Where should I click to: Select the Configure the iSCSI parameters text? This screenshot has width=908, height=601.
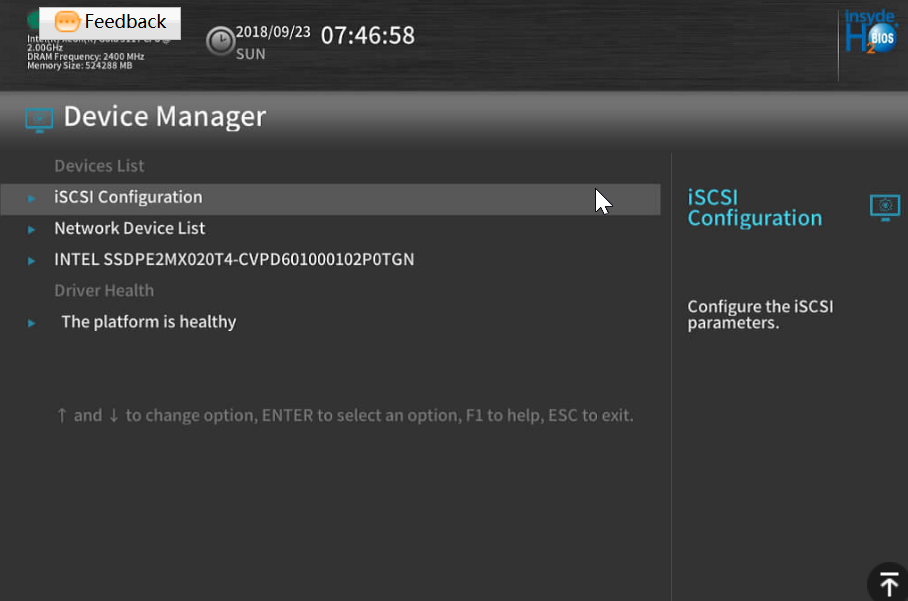point(760,314)
